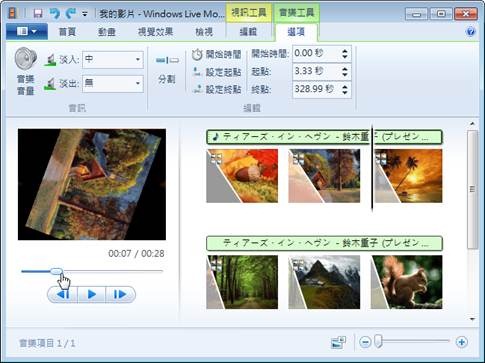485x363 pixels.
Task: Click the 音樂項目 1 / 1 status text
Action: coord(47,343)
